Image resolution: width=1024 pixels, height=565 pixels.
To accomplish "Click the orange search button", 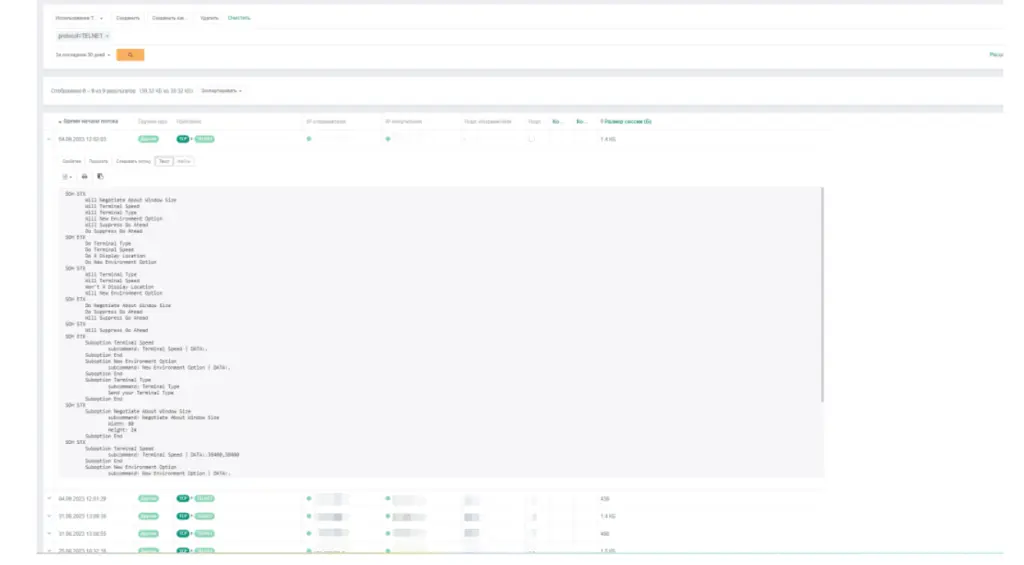I will [x=130, y=55].
